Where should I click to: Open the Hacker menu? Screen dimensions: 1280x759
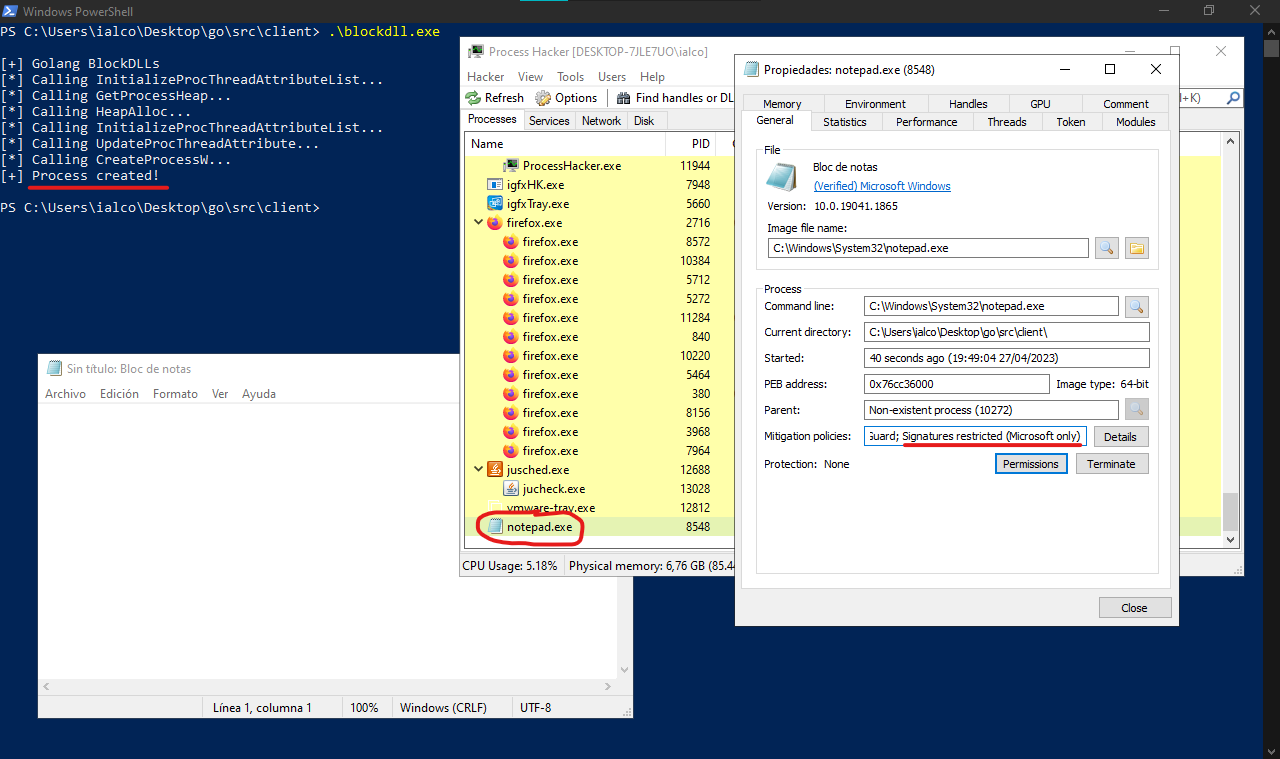pos(486,77)
